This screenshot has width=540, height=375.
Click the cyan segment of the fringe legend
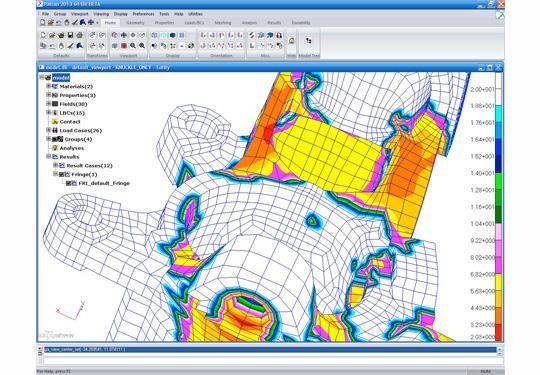point(498,114)
